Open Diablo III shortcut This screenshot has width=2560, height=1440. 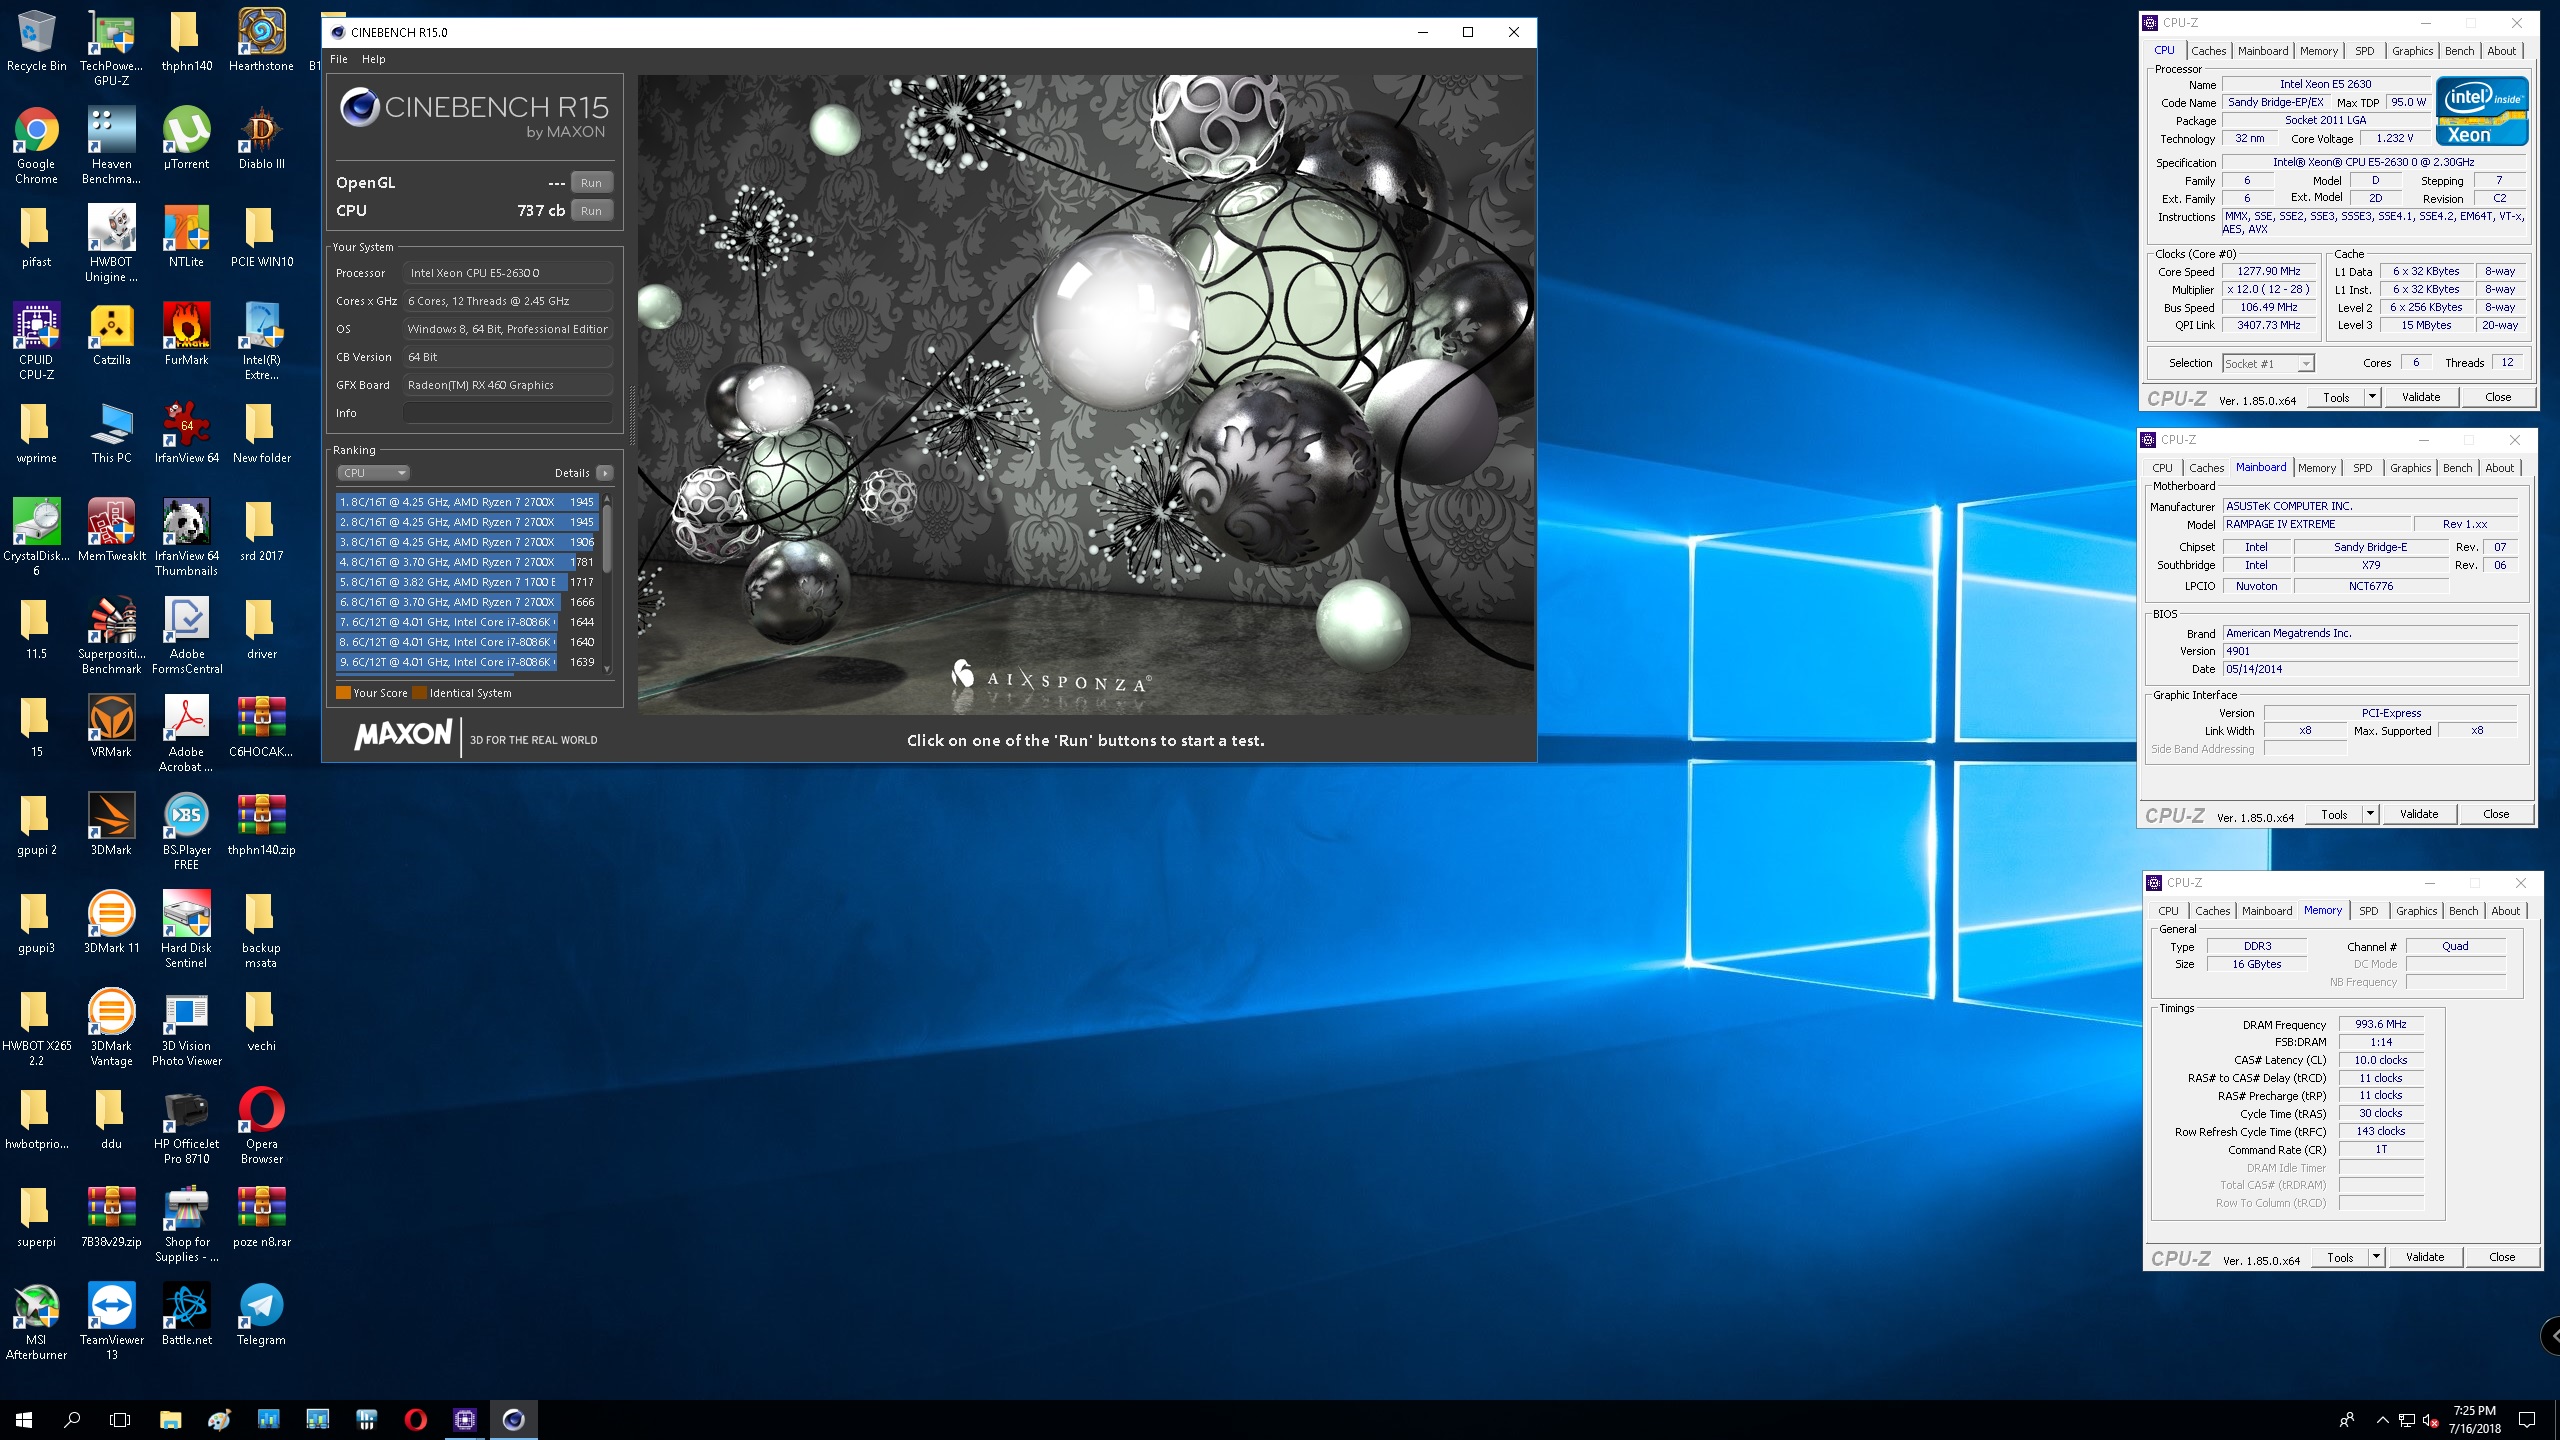tap(261, 140)
